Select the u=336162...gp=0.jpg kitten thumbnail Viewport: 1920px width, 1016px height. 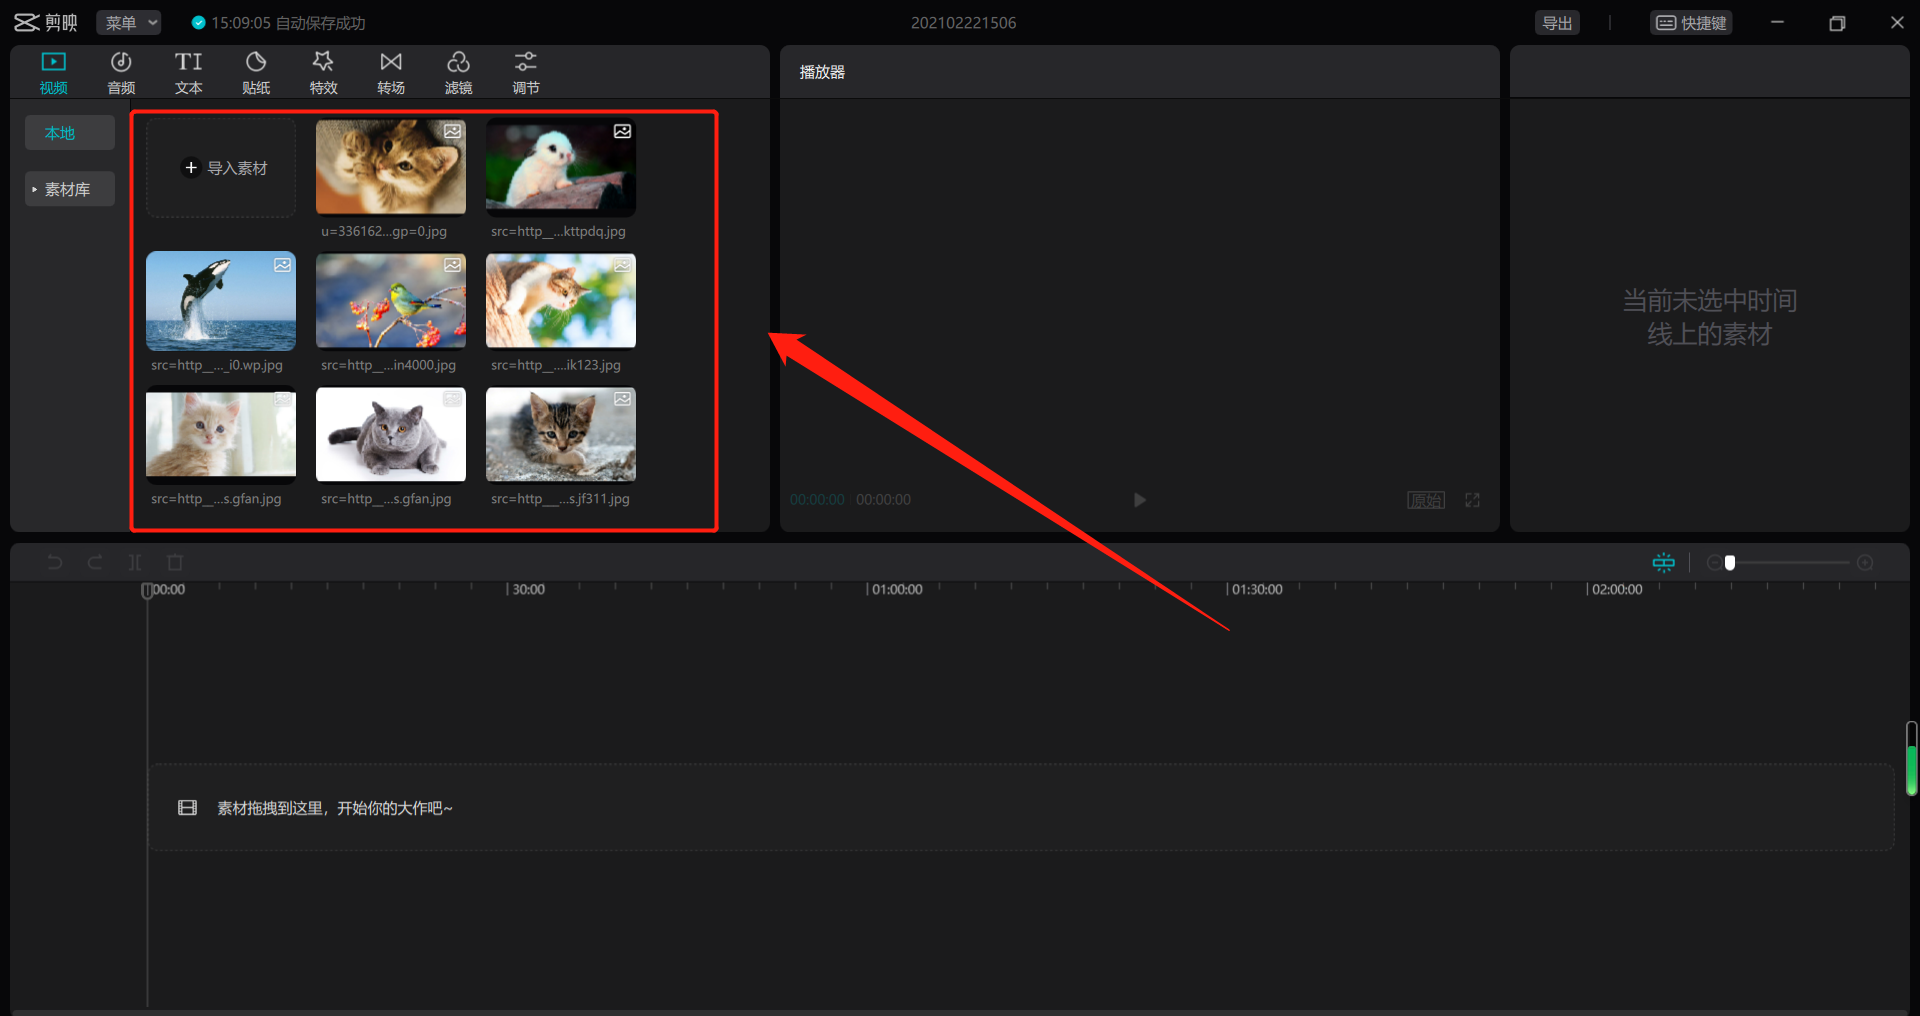pyautogui.click(x=391, y=167)
